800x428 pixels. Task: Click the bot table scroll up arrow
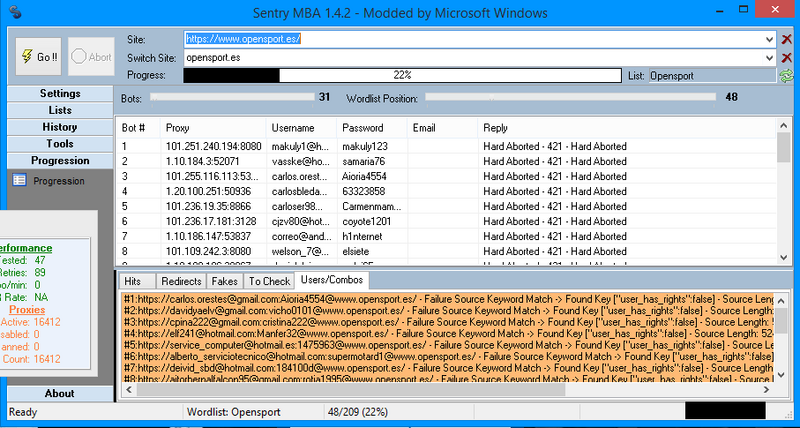tap(784, 125)
